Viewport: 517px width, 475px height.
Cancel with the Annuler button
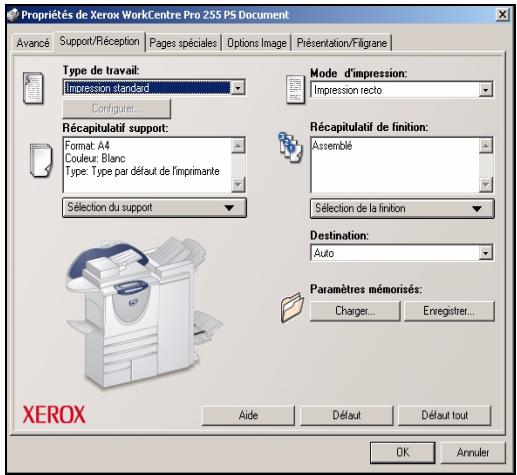coord(473,452)
